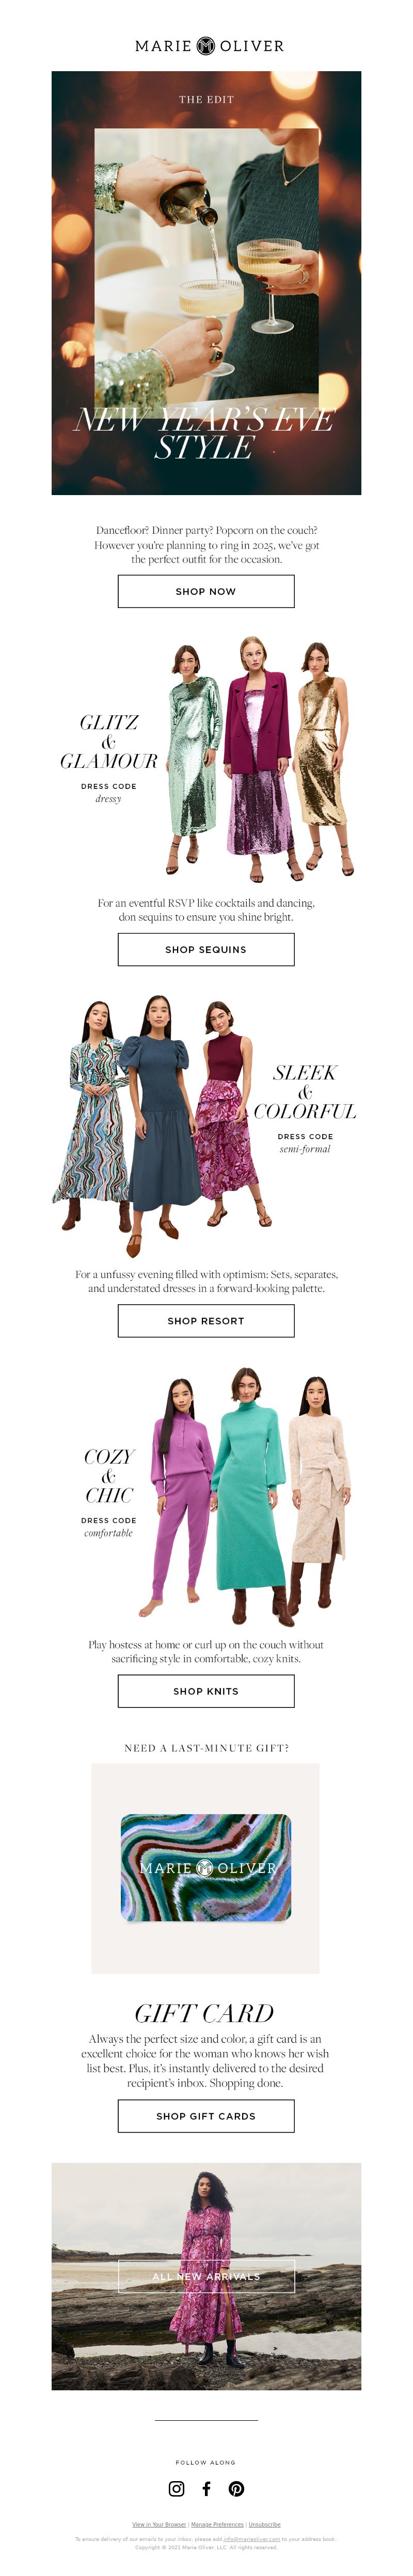Click the SHOP RESORT button
Viewport: 413px width, 2576px height.
[206, 1320]
